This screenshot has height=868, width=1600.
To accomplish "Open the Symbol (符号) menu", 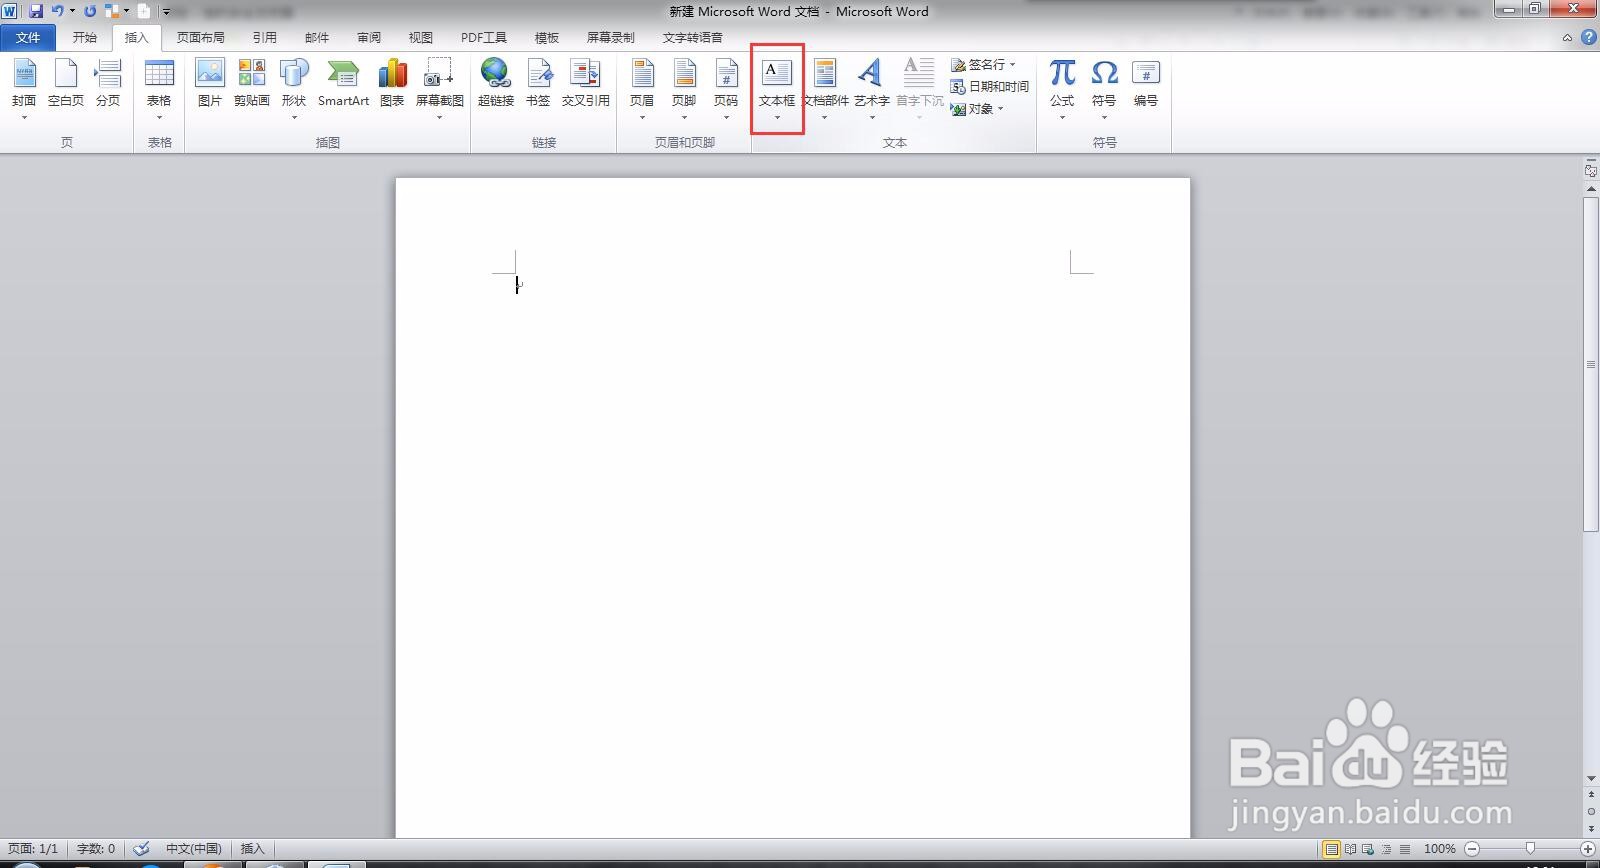I will tap(1104, 88).
